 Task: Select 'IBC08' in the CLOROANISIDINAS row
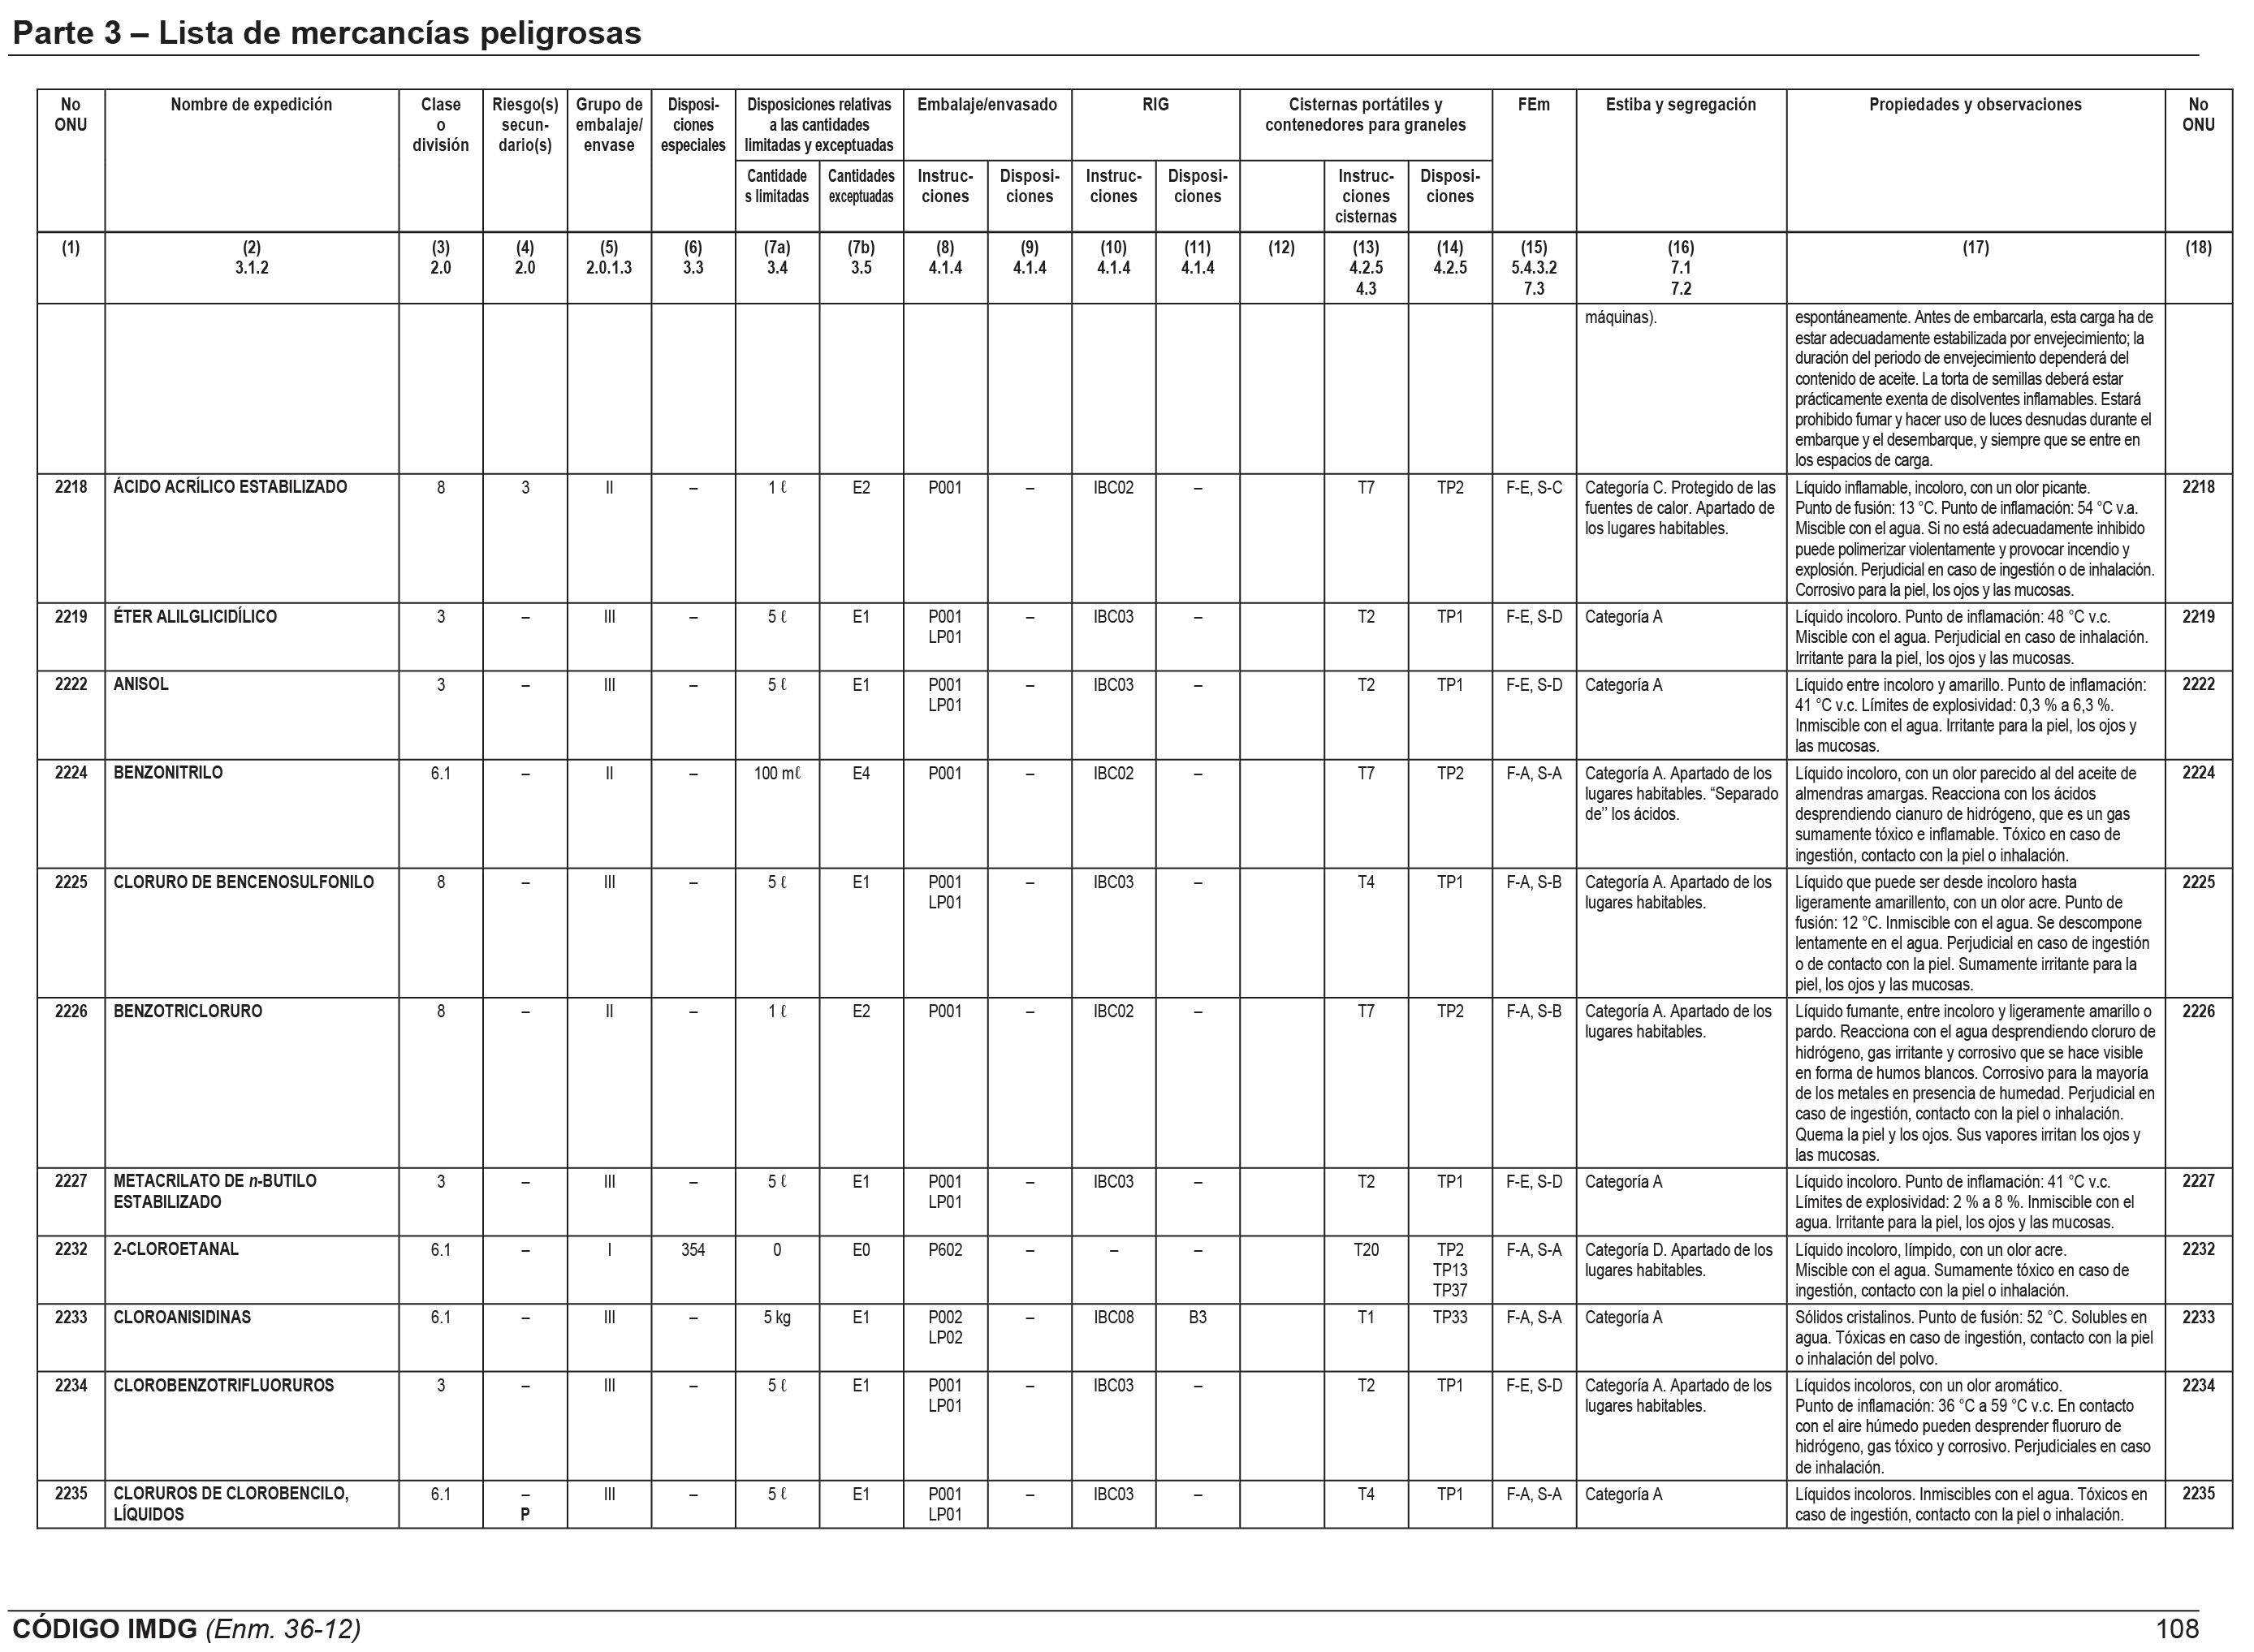click(x=1113, y=1318)
